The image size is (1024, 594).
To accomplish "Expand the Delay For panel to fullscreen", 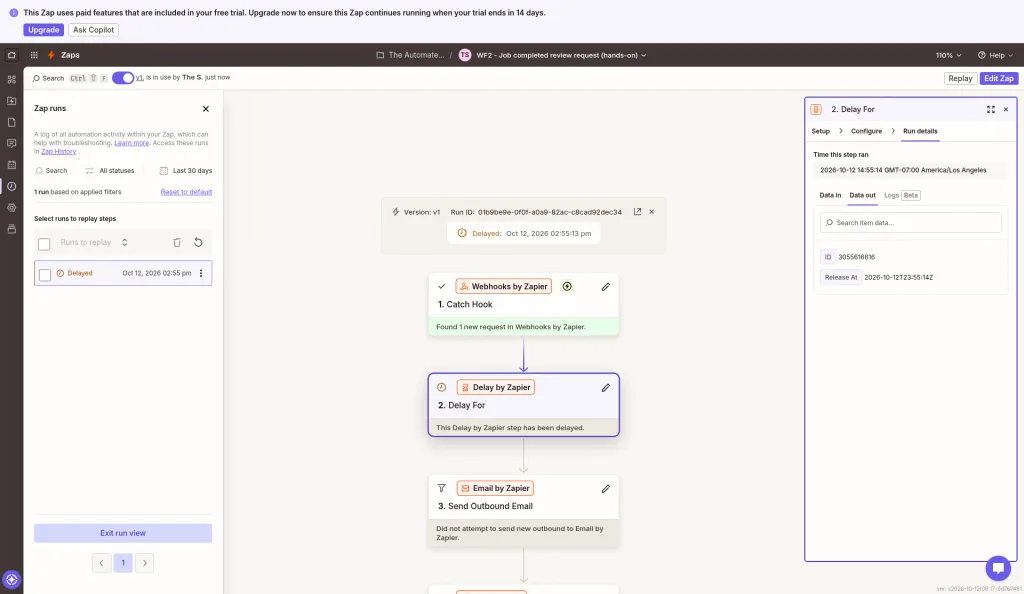I will pos(991,110).
